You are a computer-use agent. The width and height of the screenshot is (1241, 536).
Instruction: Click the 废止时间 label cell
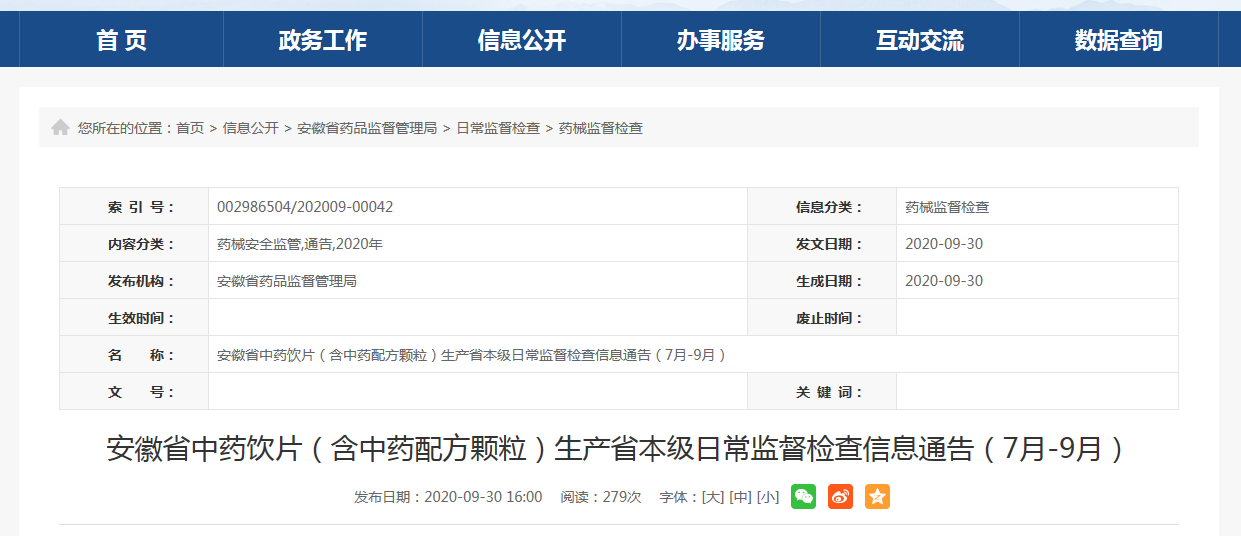click(x=822, y=318)
